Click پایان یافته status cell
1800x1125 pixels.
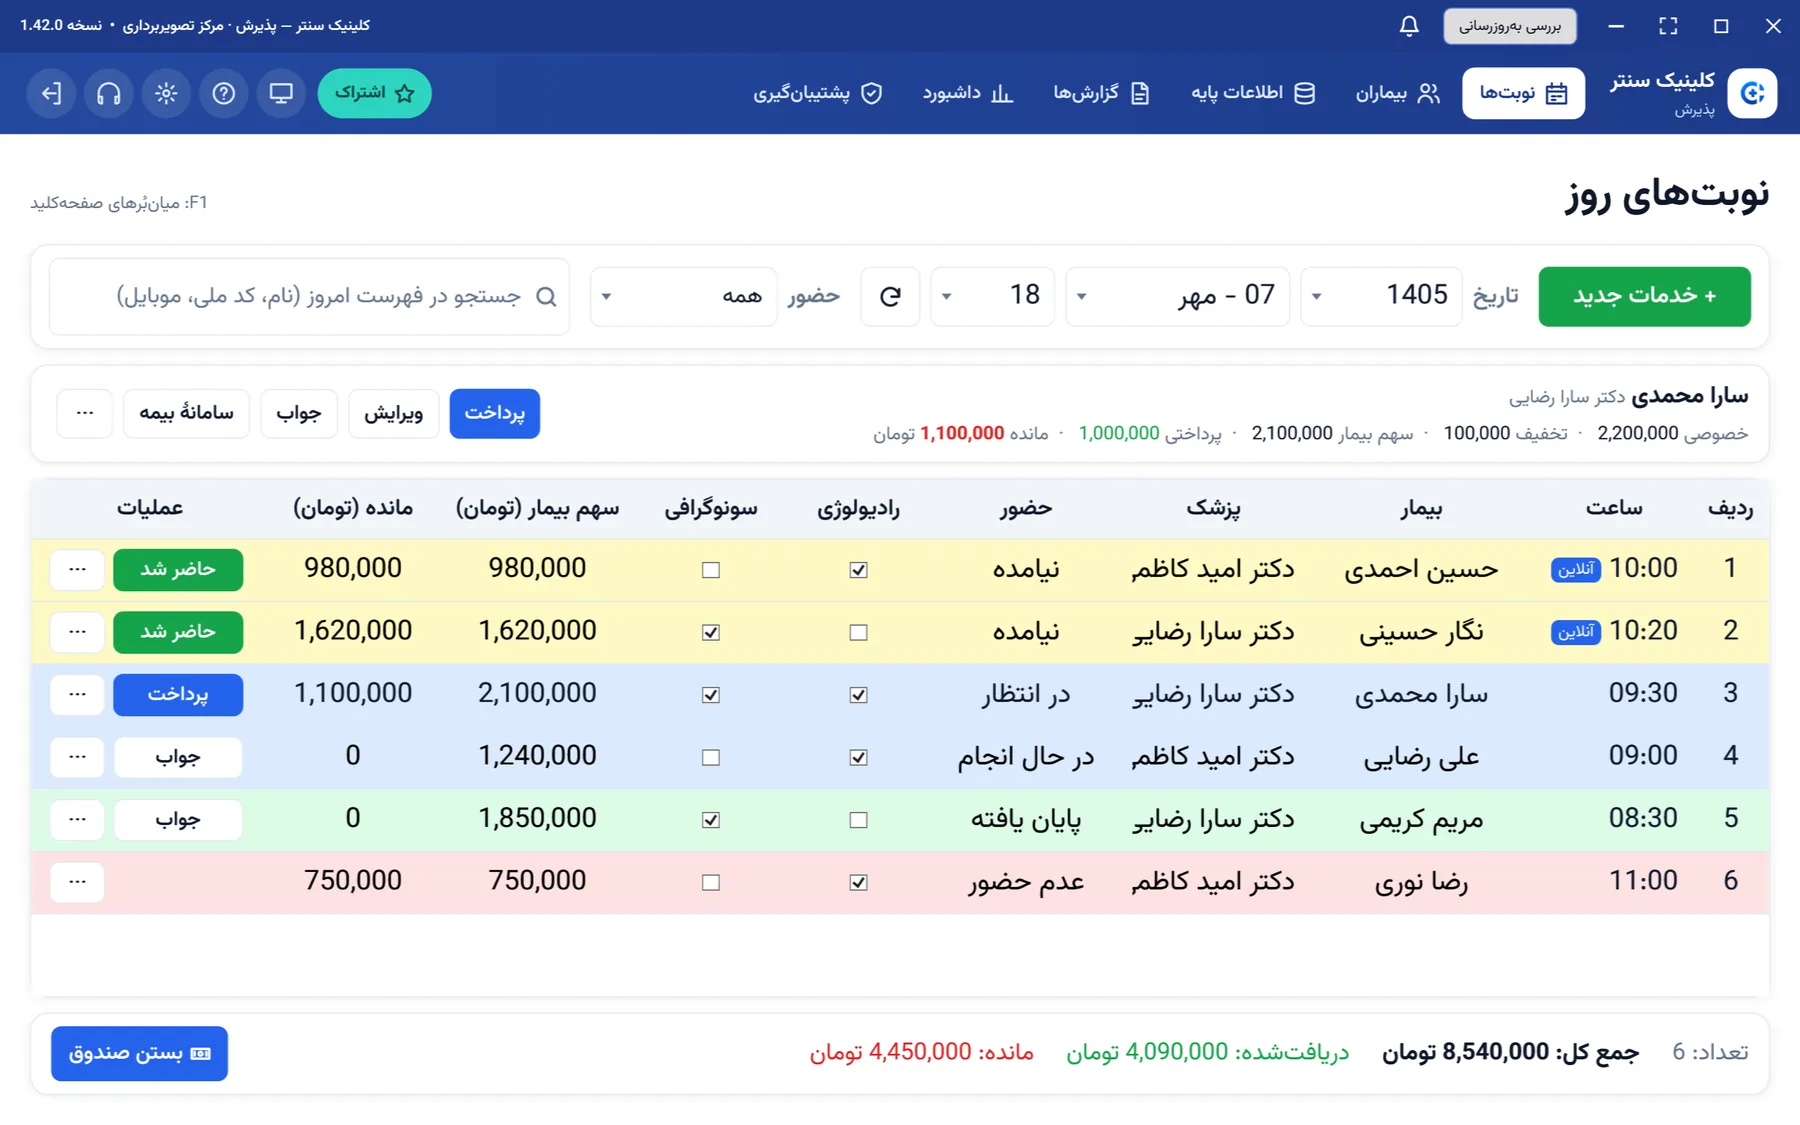pos(1026,819)
